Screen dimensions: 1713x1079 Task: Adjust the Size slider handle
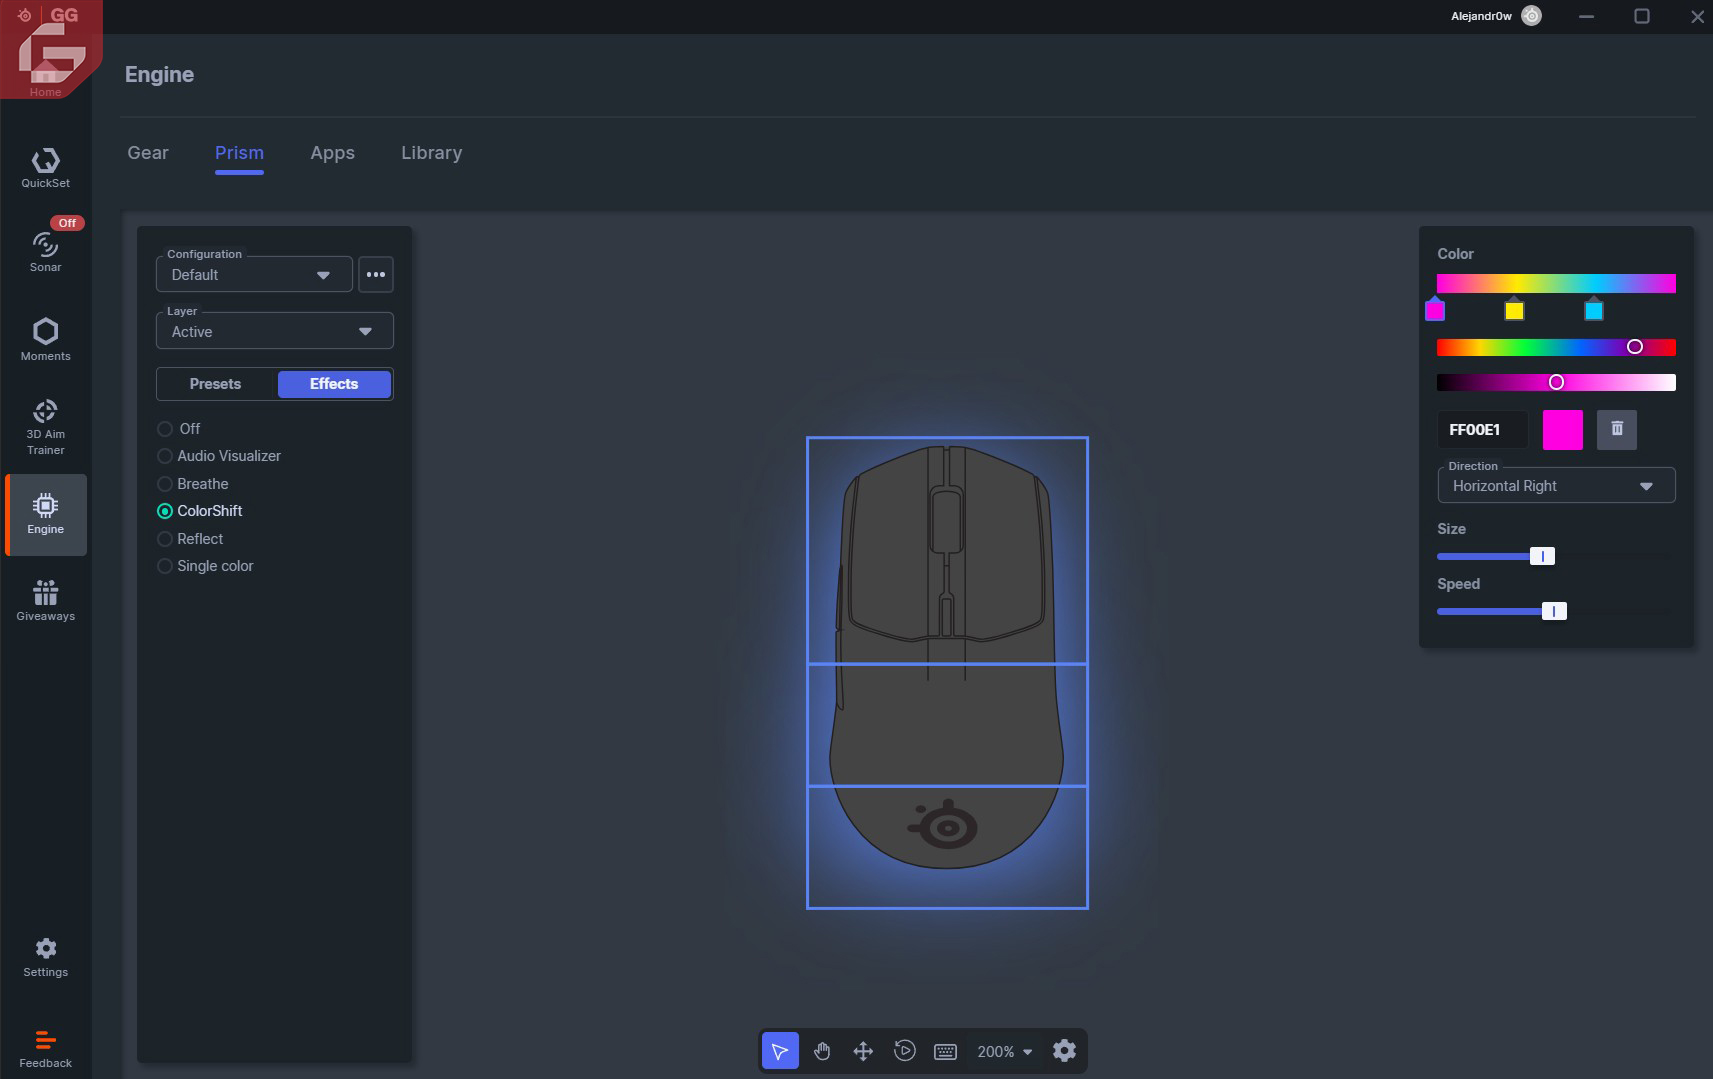tap(1542, 556)
